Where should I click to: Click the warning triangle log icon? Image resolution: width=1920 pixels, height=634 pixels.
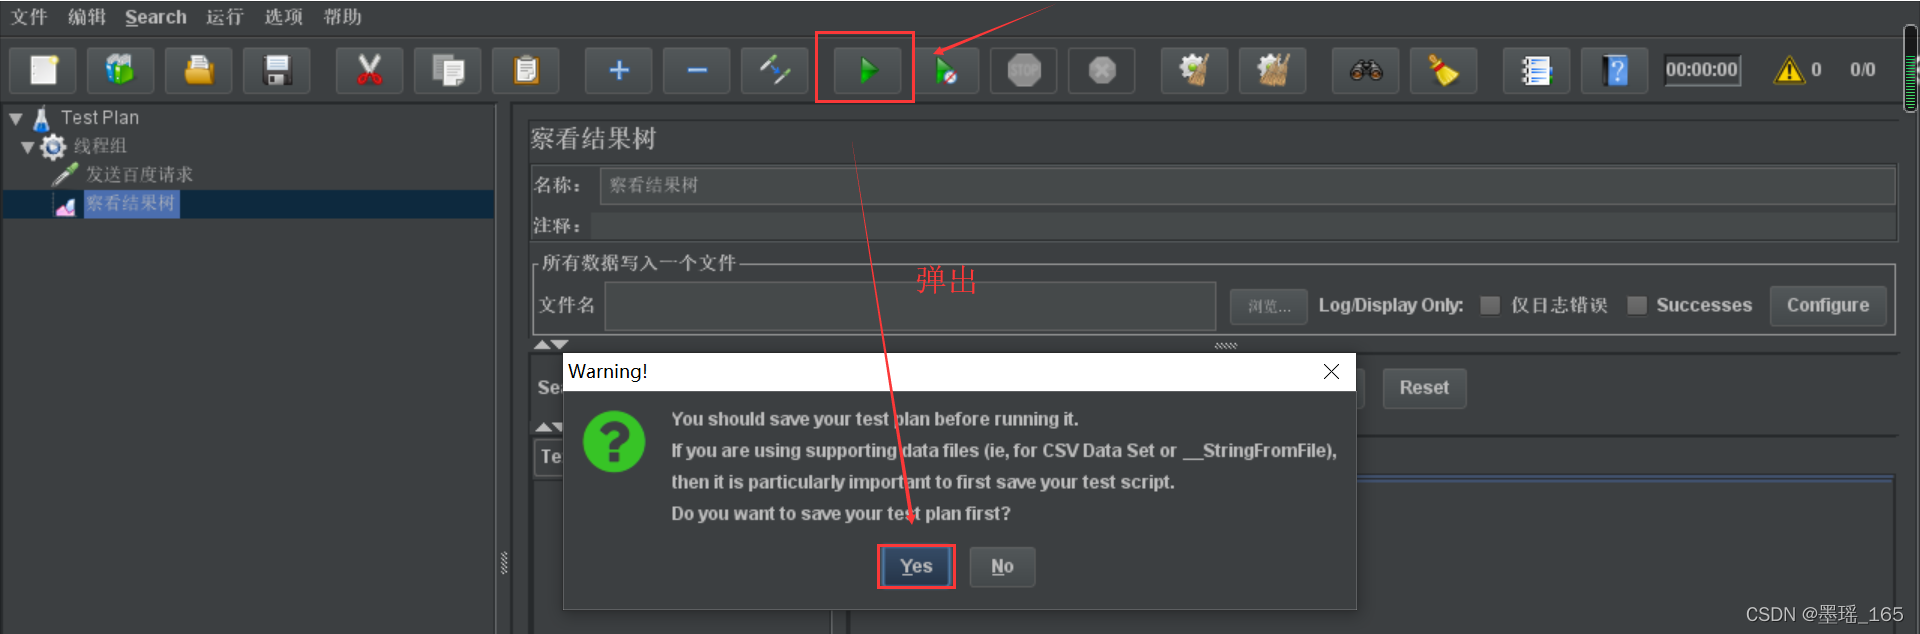coord(1788,70)
